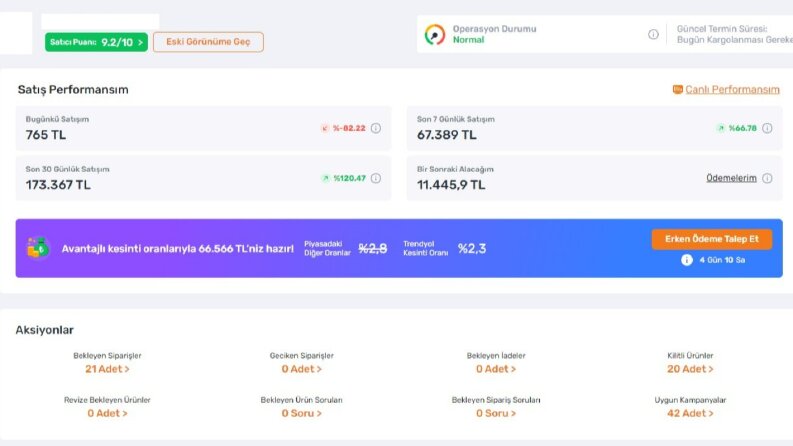This screenshot has height=446, width=793.
Task: Click Eski Görünüme Geç button
Action: tap(208, 42)
